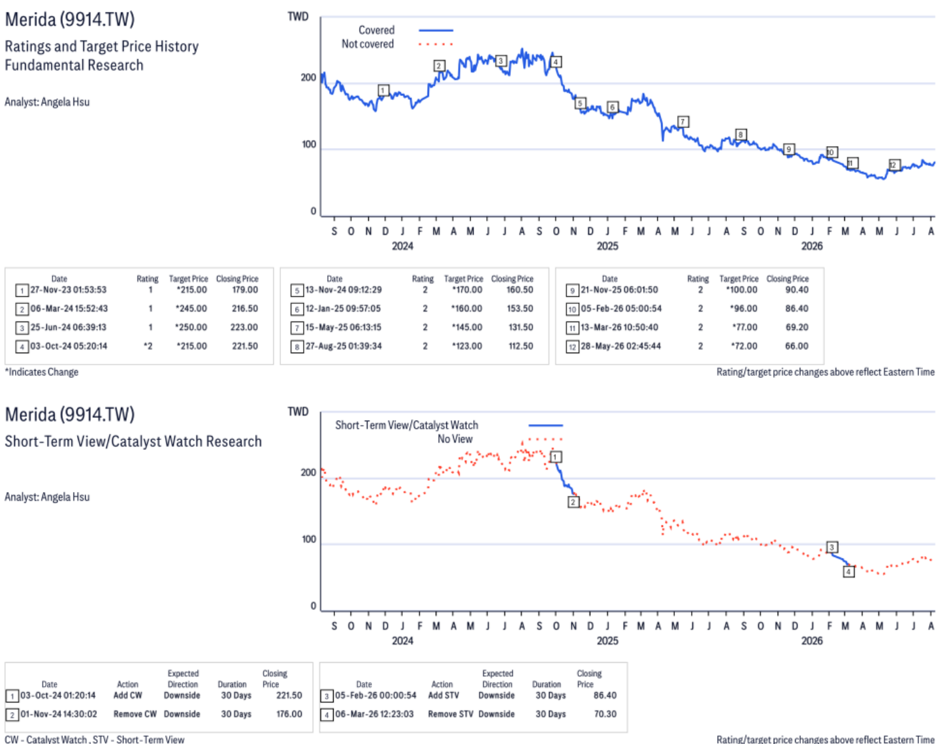
Task: Select the date '21-Nov-25 06:01:50'
Action: click(x=619, y=290)
